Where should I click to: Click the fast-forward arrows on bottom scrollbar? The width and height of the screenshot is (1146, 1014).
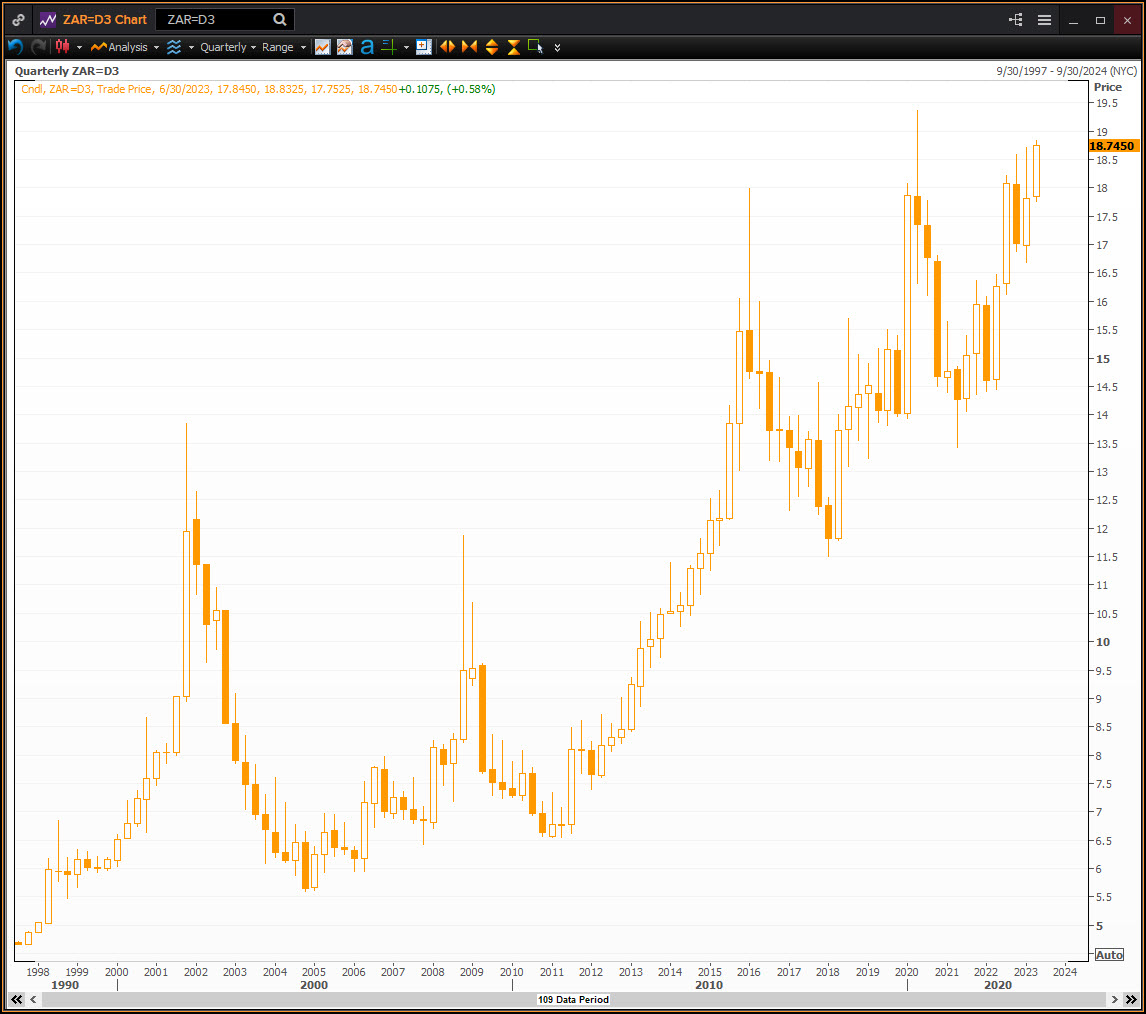pos(1133,999)
